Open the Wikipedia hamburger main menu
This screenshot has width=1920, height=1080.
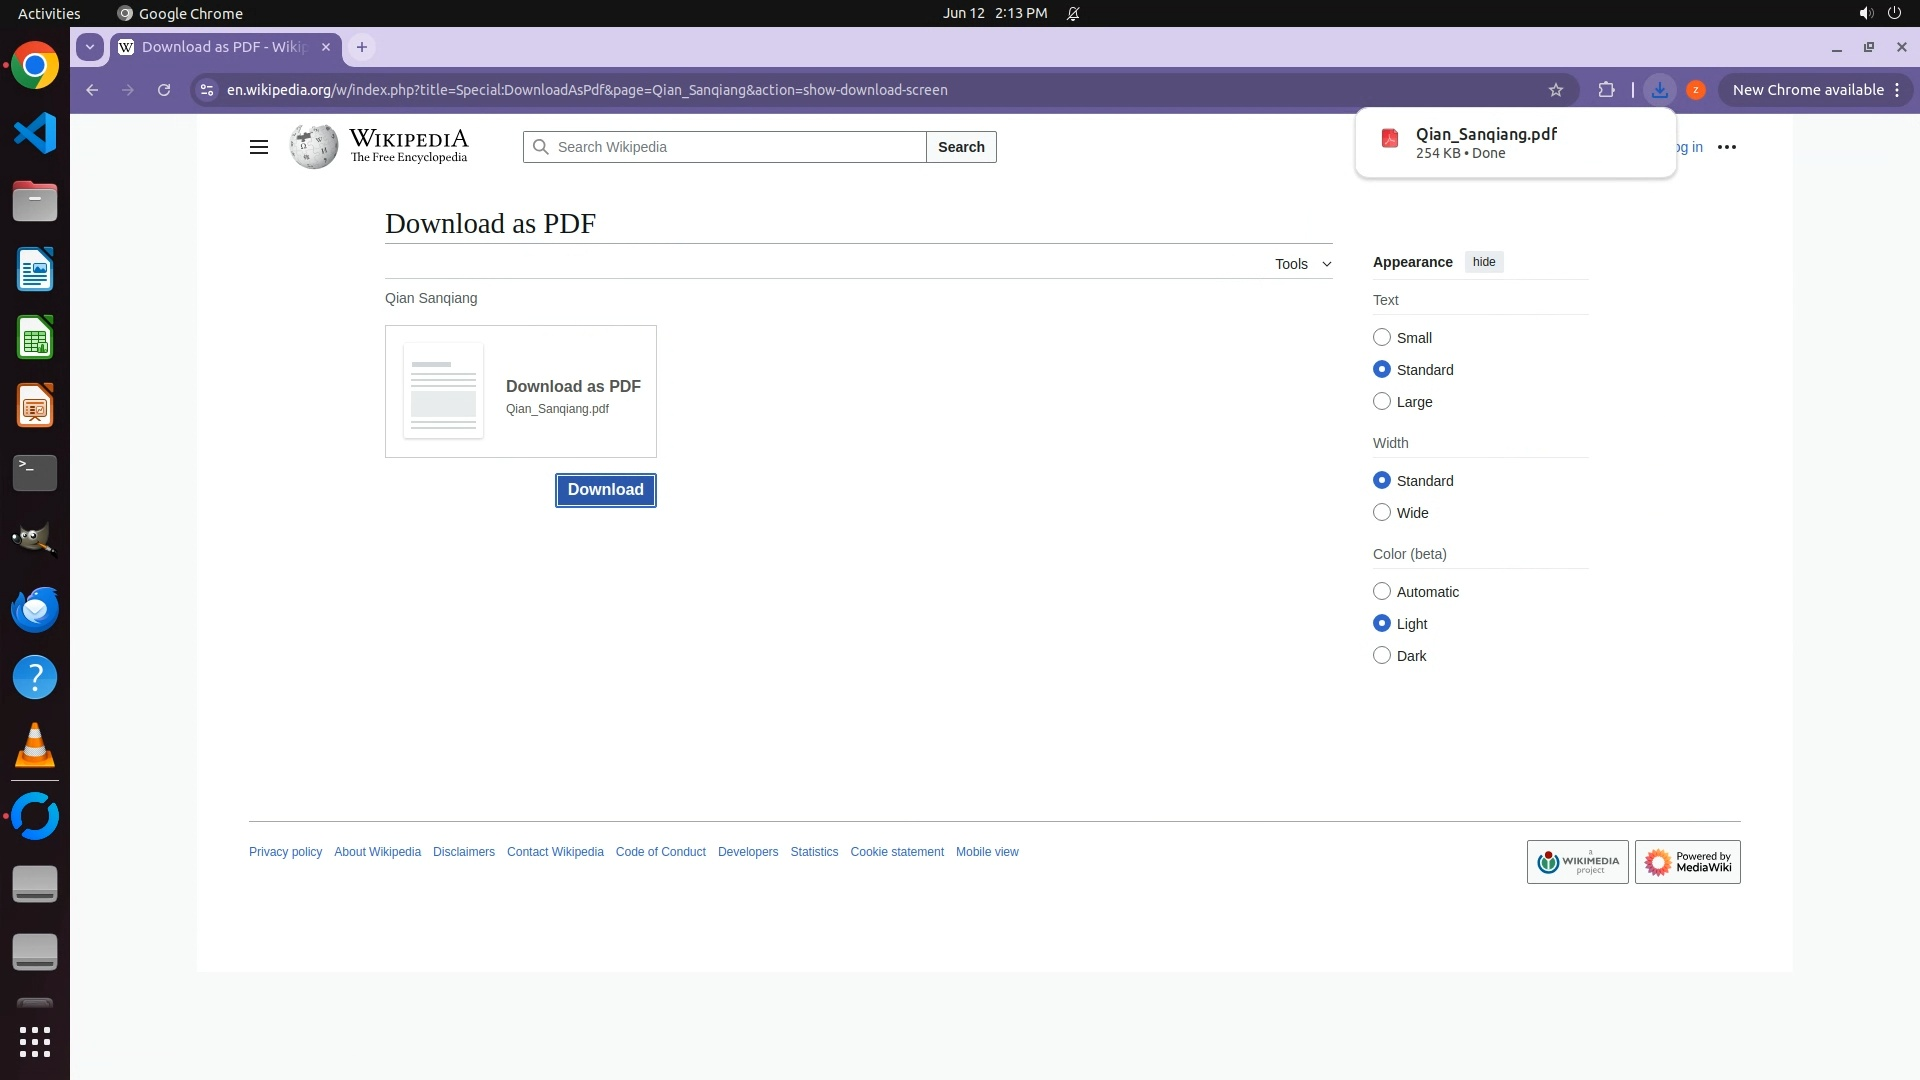pyautogui.click(x=258, y=147)
